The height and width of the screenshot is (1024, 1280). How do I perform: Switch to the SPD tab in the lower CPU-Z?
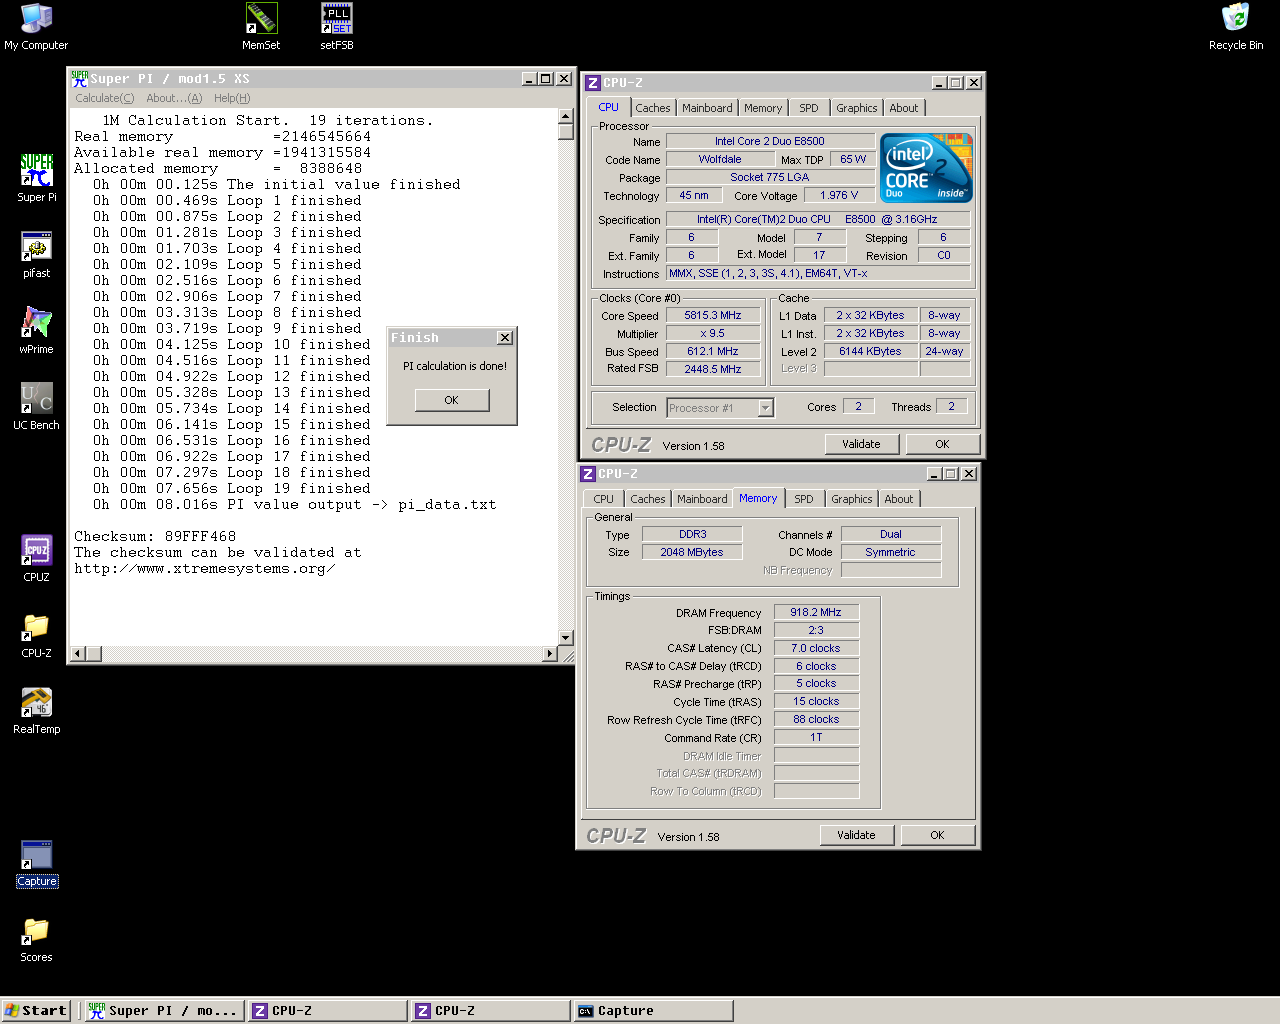point(804,499)
